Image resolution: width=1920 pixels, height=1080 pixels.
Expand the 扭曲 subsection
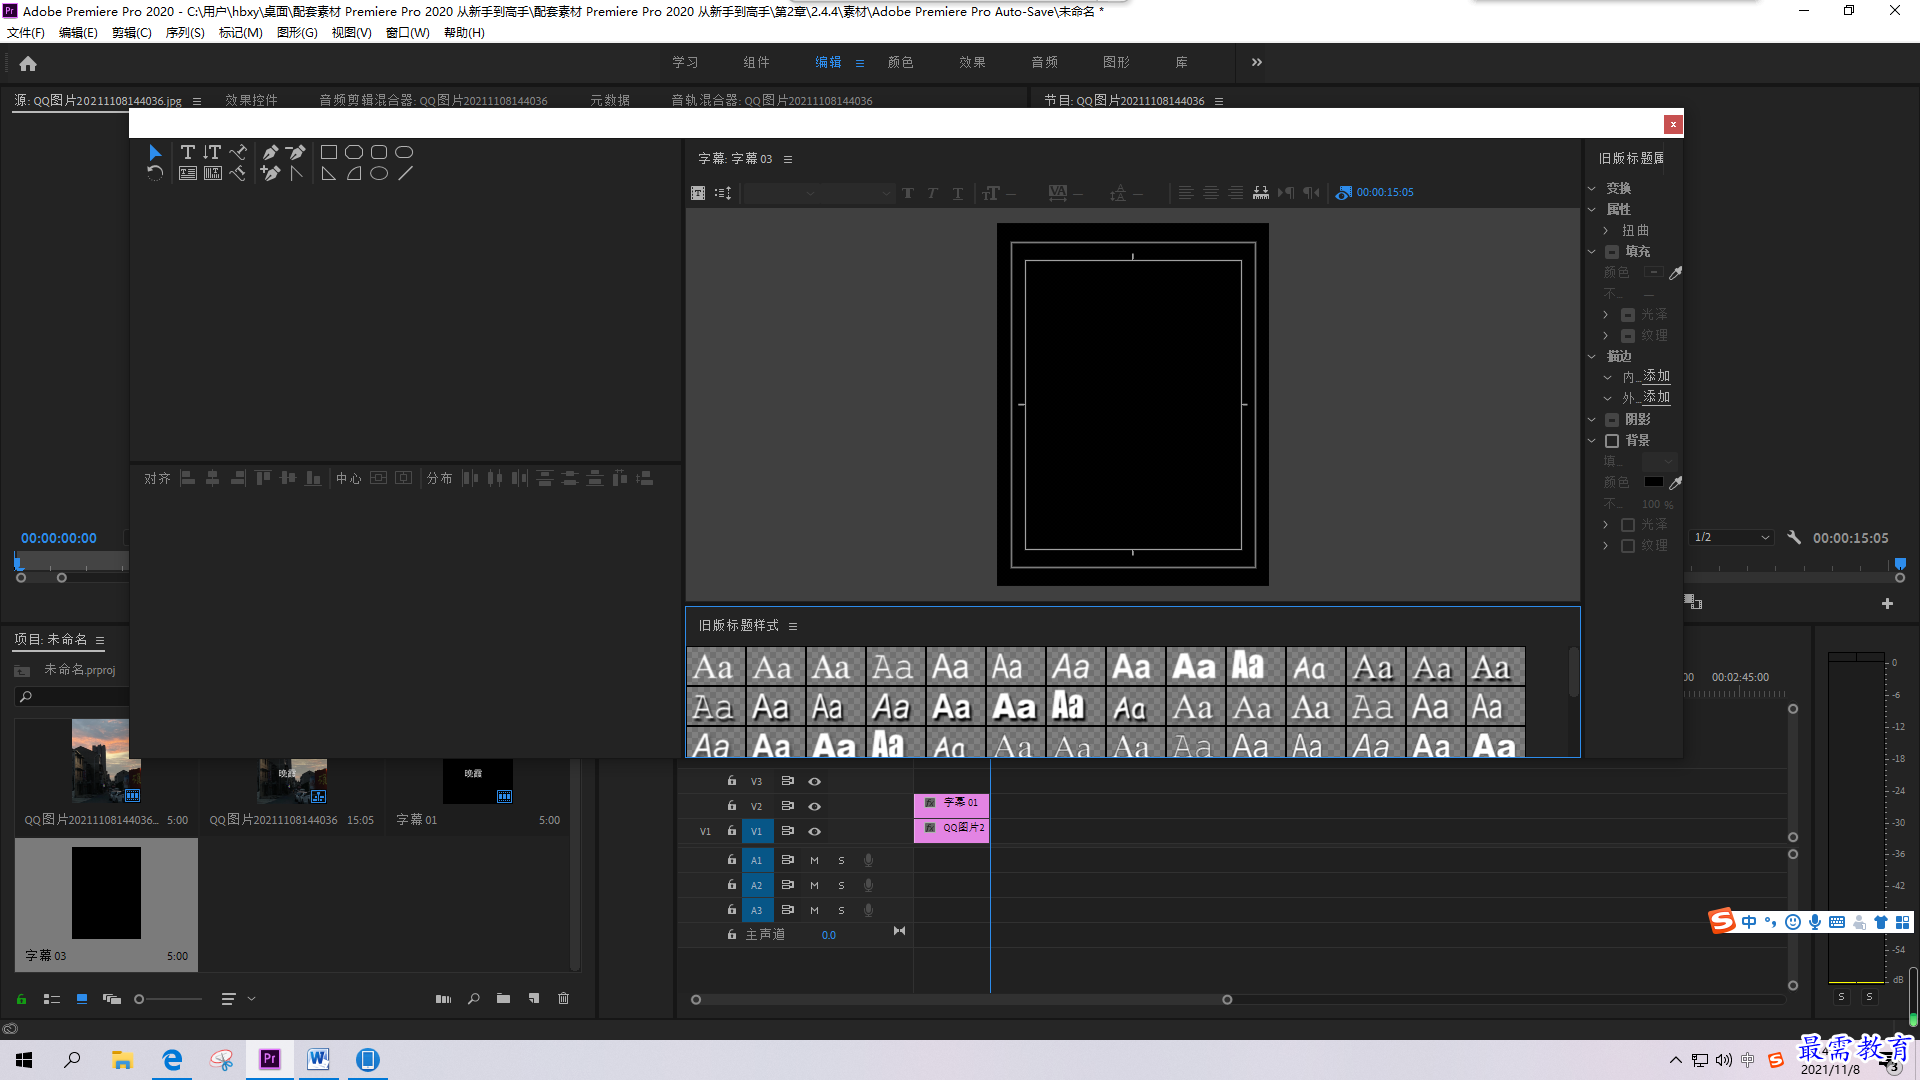(x=1606, y=231)
